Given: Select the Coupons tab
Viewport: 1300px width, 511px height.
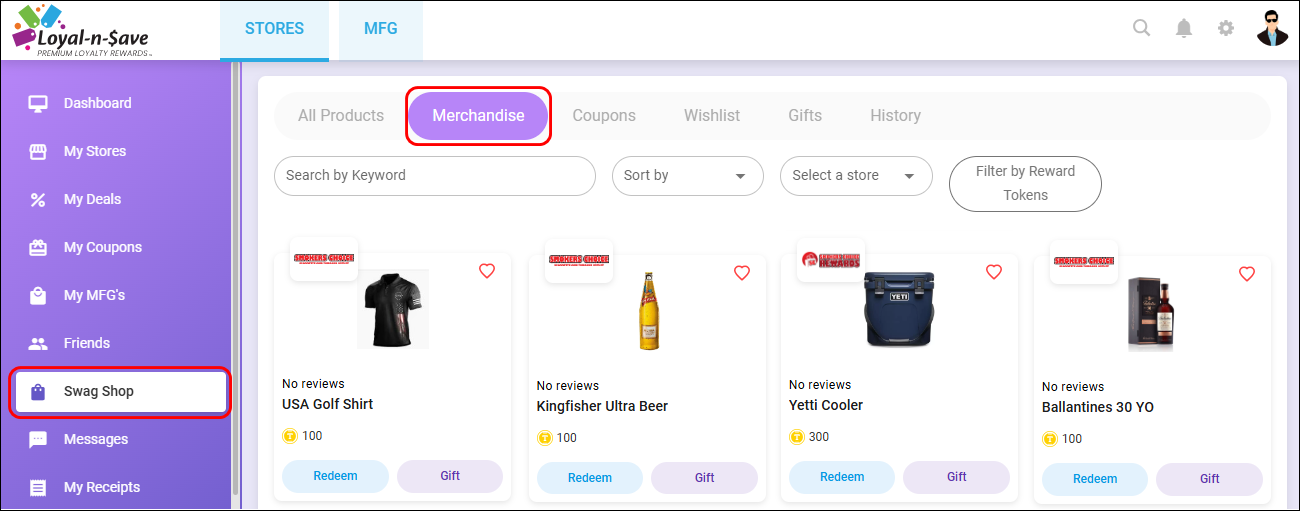Looking at the screenshot, I should tap(604, 116).
